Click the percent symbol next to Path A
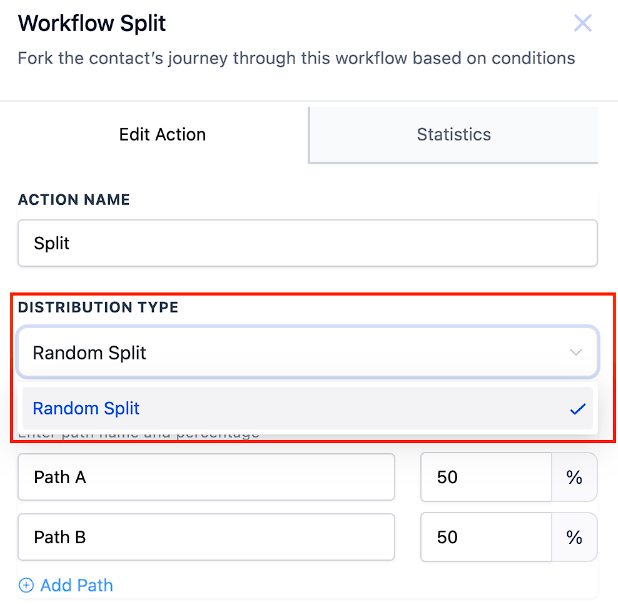This screenshot has width=618, height=604. point(574,477)
